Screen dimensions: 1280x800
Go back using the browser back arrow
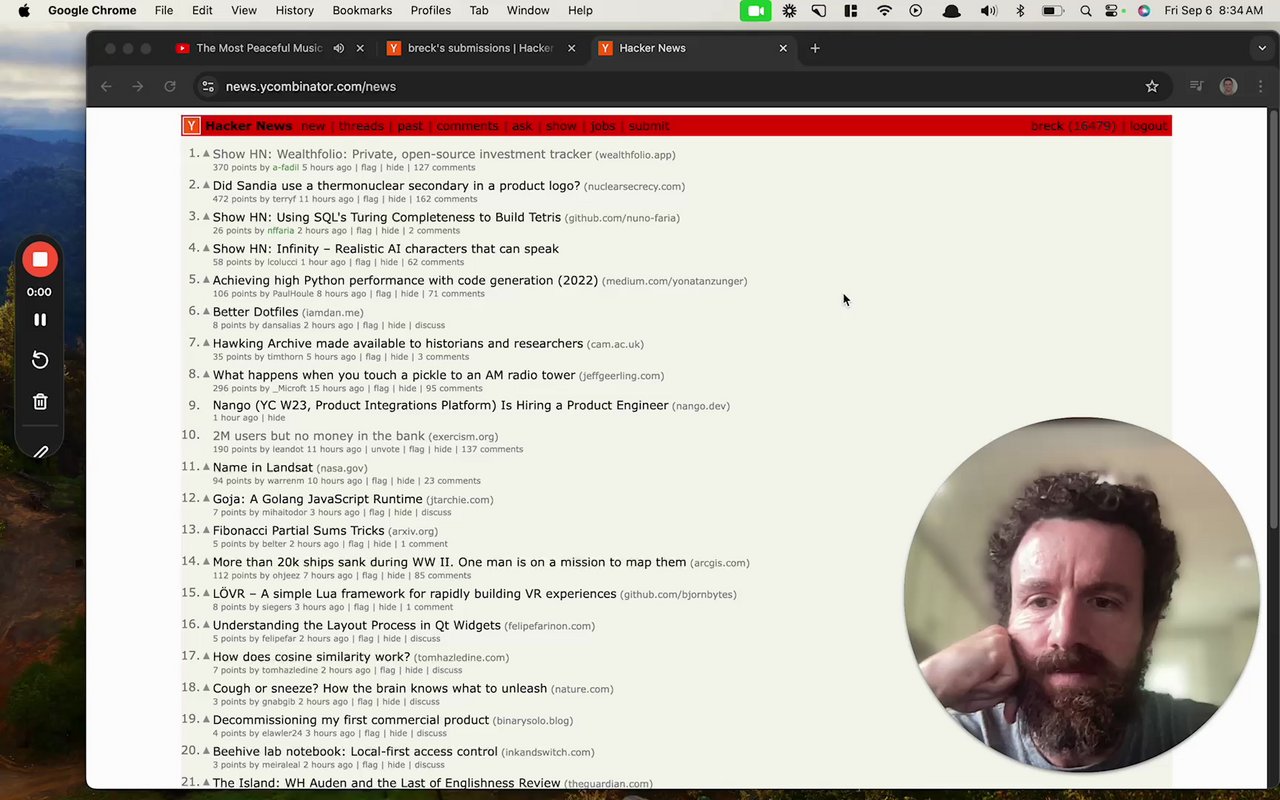coord(106,87)
